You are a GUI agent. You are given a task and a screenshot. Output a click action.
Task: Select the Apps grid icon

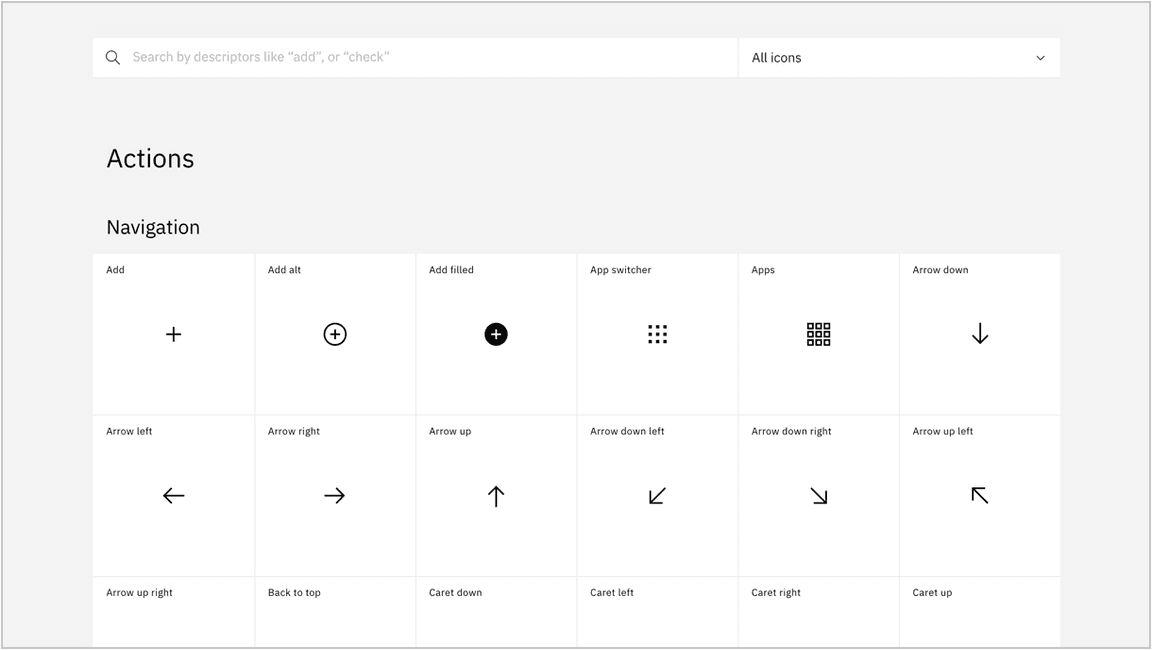click(818, 334)
